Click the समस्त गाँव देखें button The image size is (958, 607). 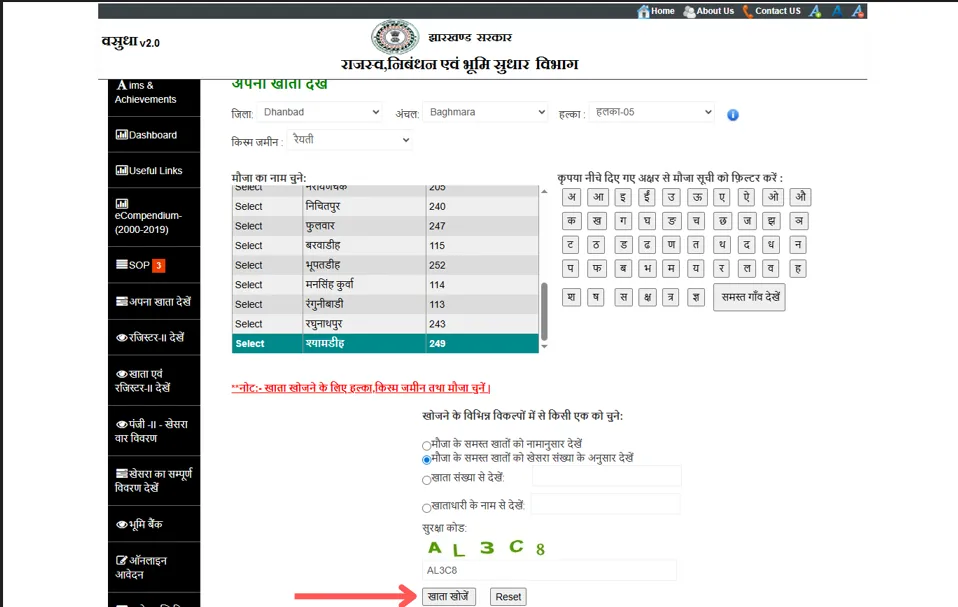[750, 297]
